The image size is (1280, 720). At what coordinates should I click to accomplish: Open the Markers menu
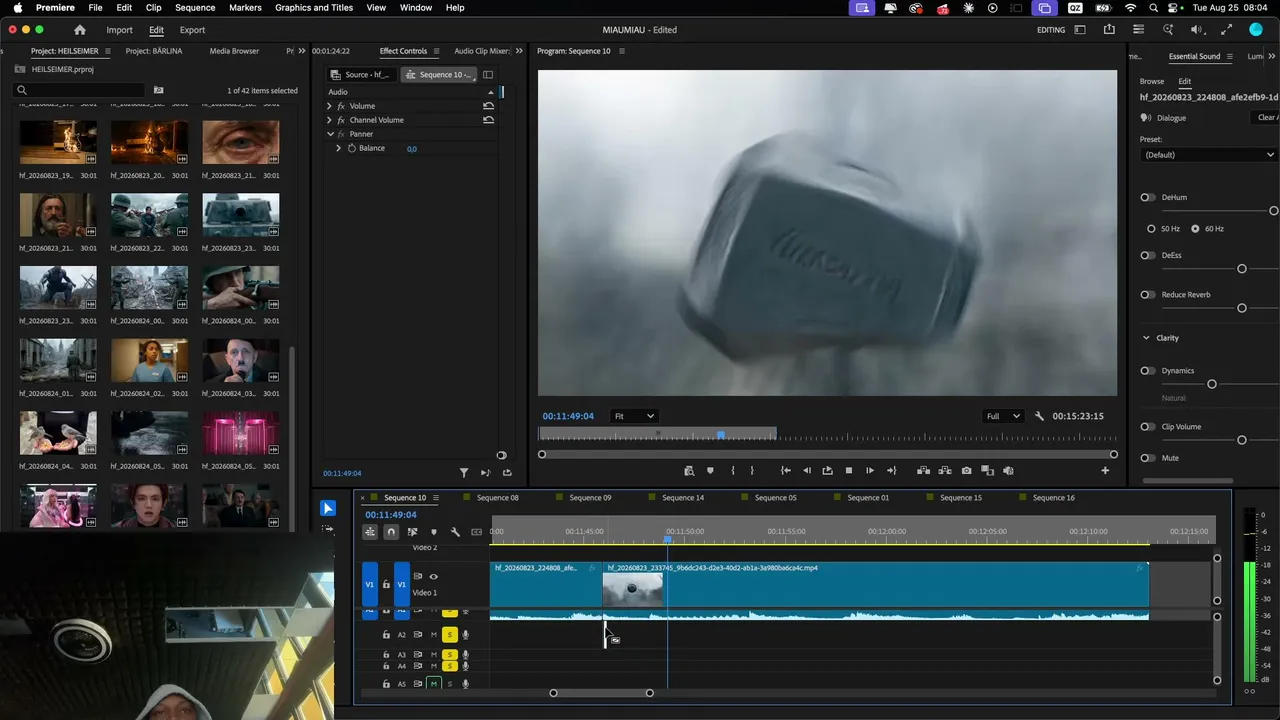tap(245, 8)
